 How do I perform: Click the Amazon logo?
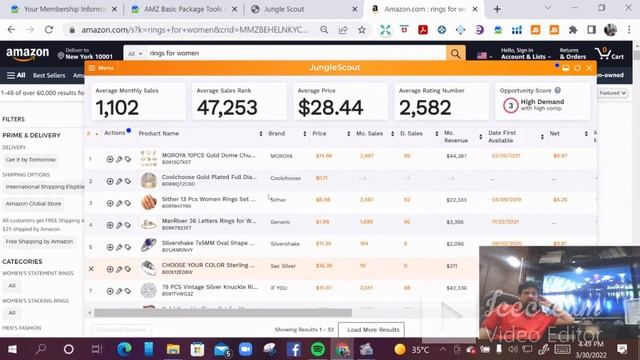coord(27,53)
